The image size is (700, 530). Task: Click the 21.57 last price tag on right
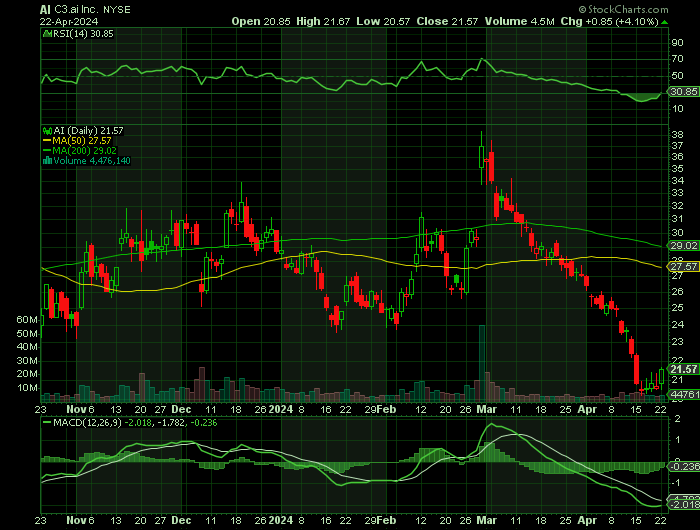click(x=684, y=369)
